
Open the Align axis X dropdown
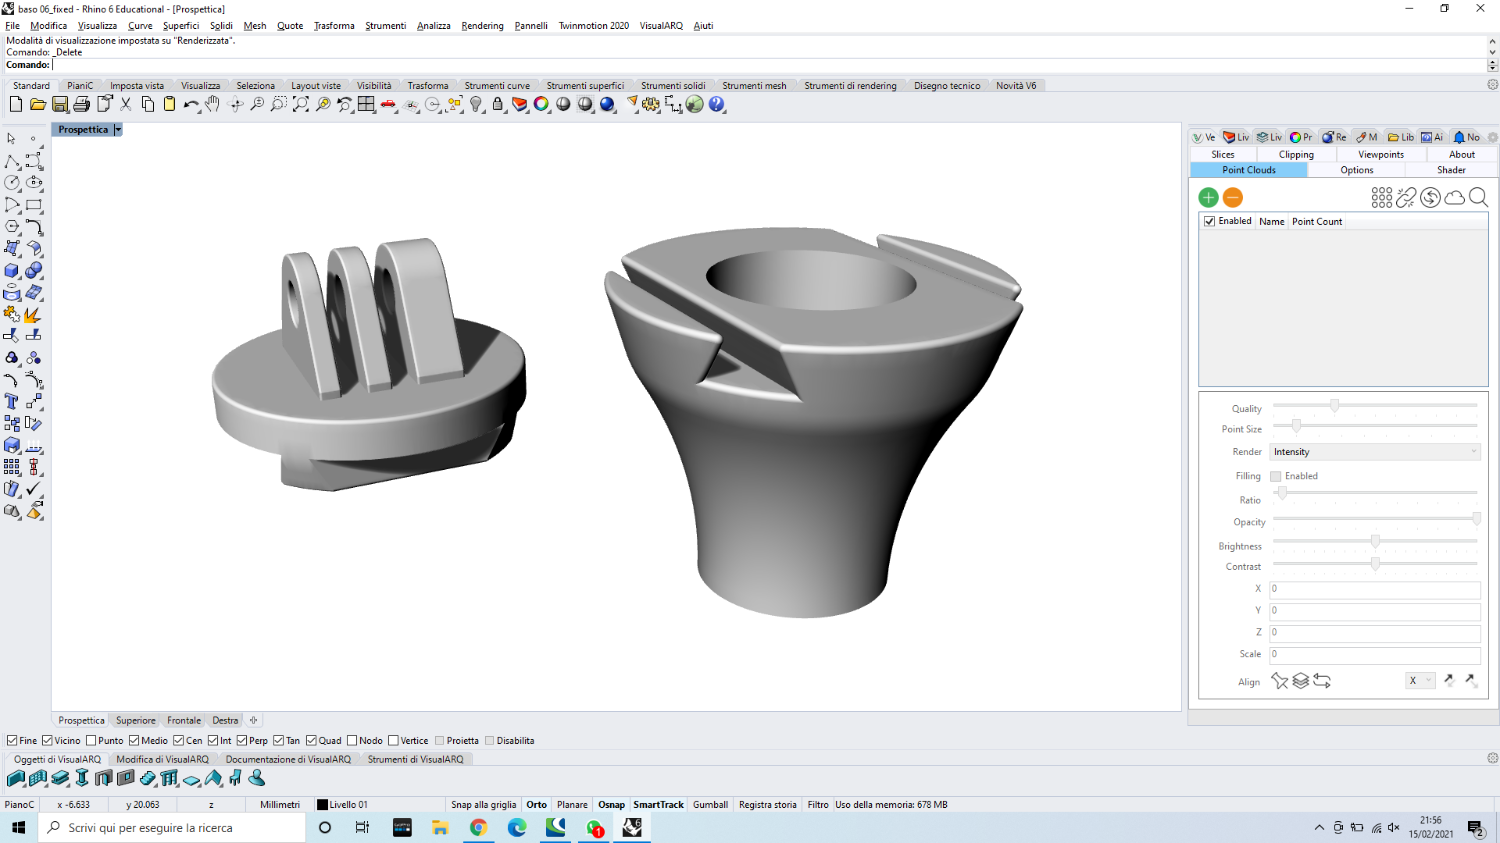click(x=1420, y=681)
